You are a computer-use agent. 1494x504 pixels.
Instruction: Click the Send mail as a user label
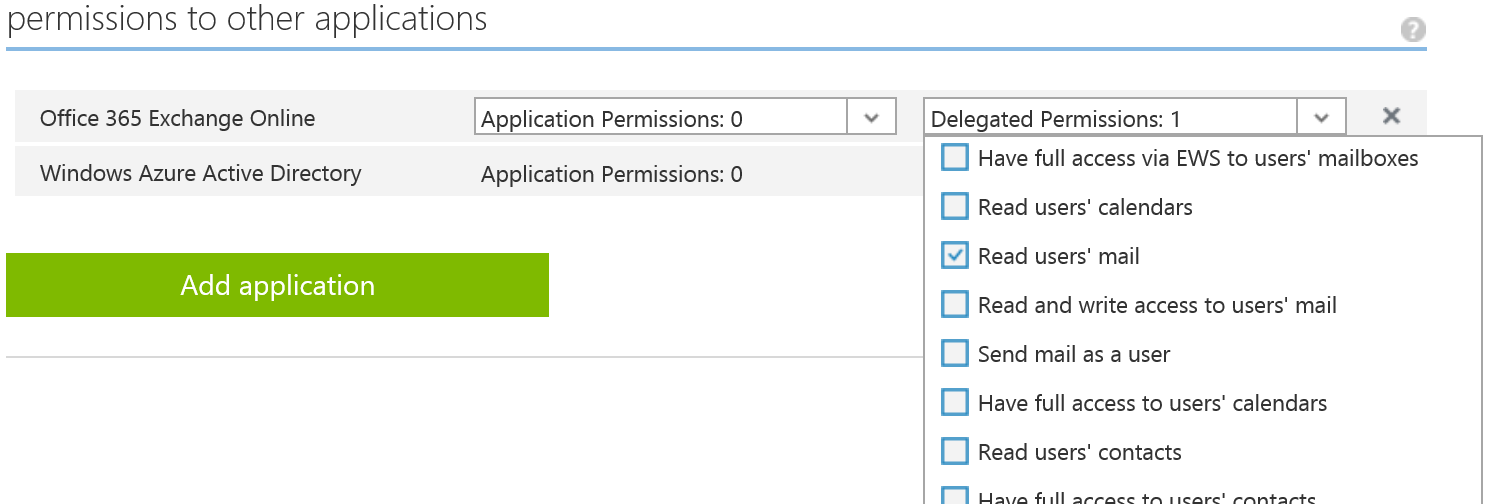1074,355
